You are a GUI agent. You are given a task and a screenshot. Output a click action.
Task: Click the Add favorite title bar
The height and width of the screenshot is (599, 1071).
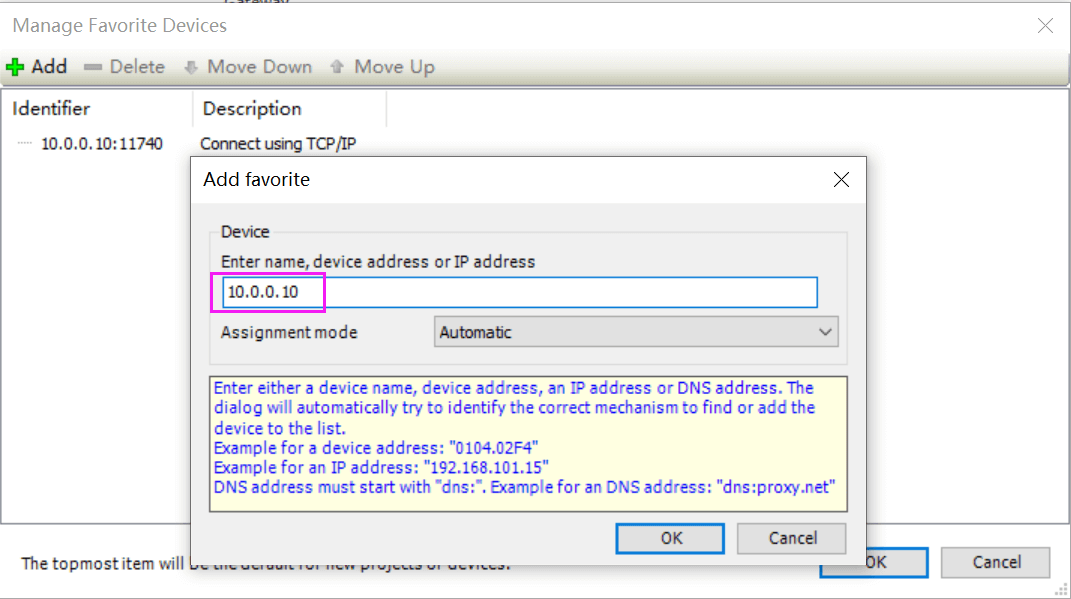500,180
